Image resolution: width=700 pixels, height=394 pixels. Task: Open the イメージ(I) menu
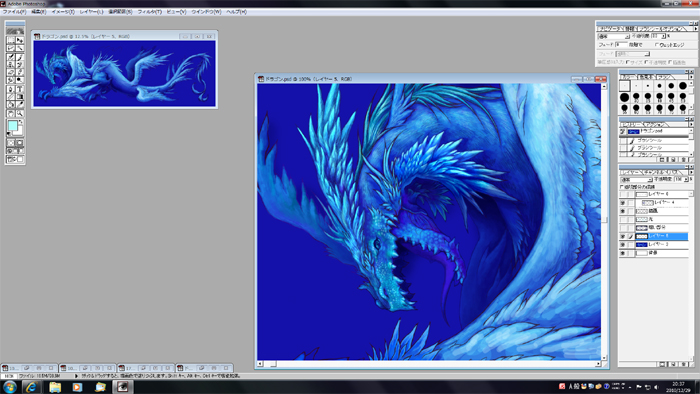pos(63,12)
